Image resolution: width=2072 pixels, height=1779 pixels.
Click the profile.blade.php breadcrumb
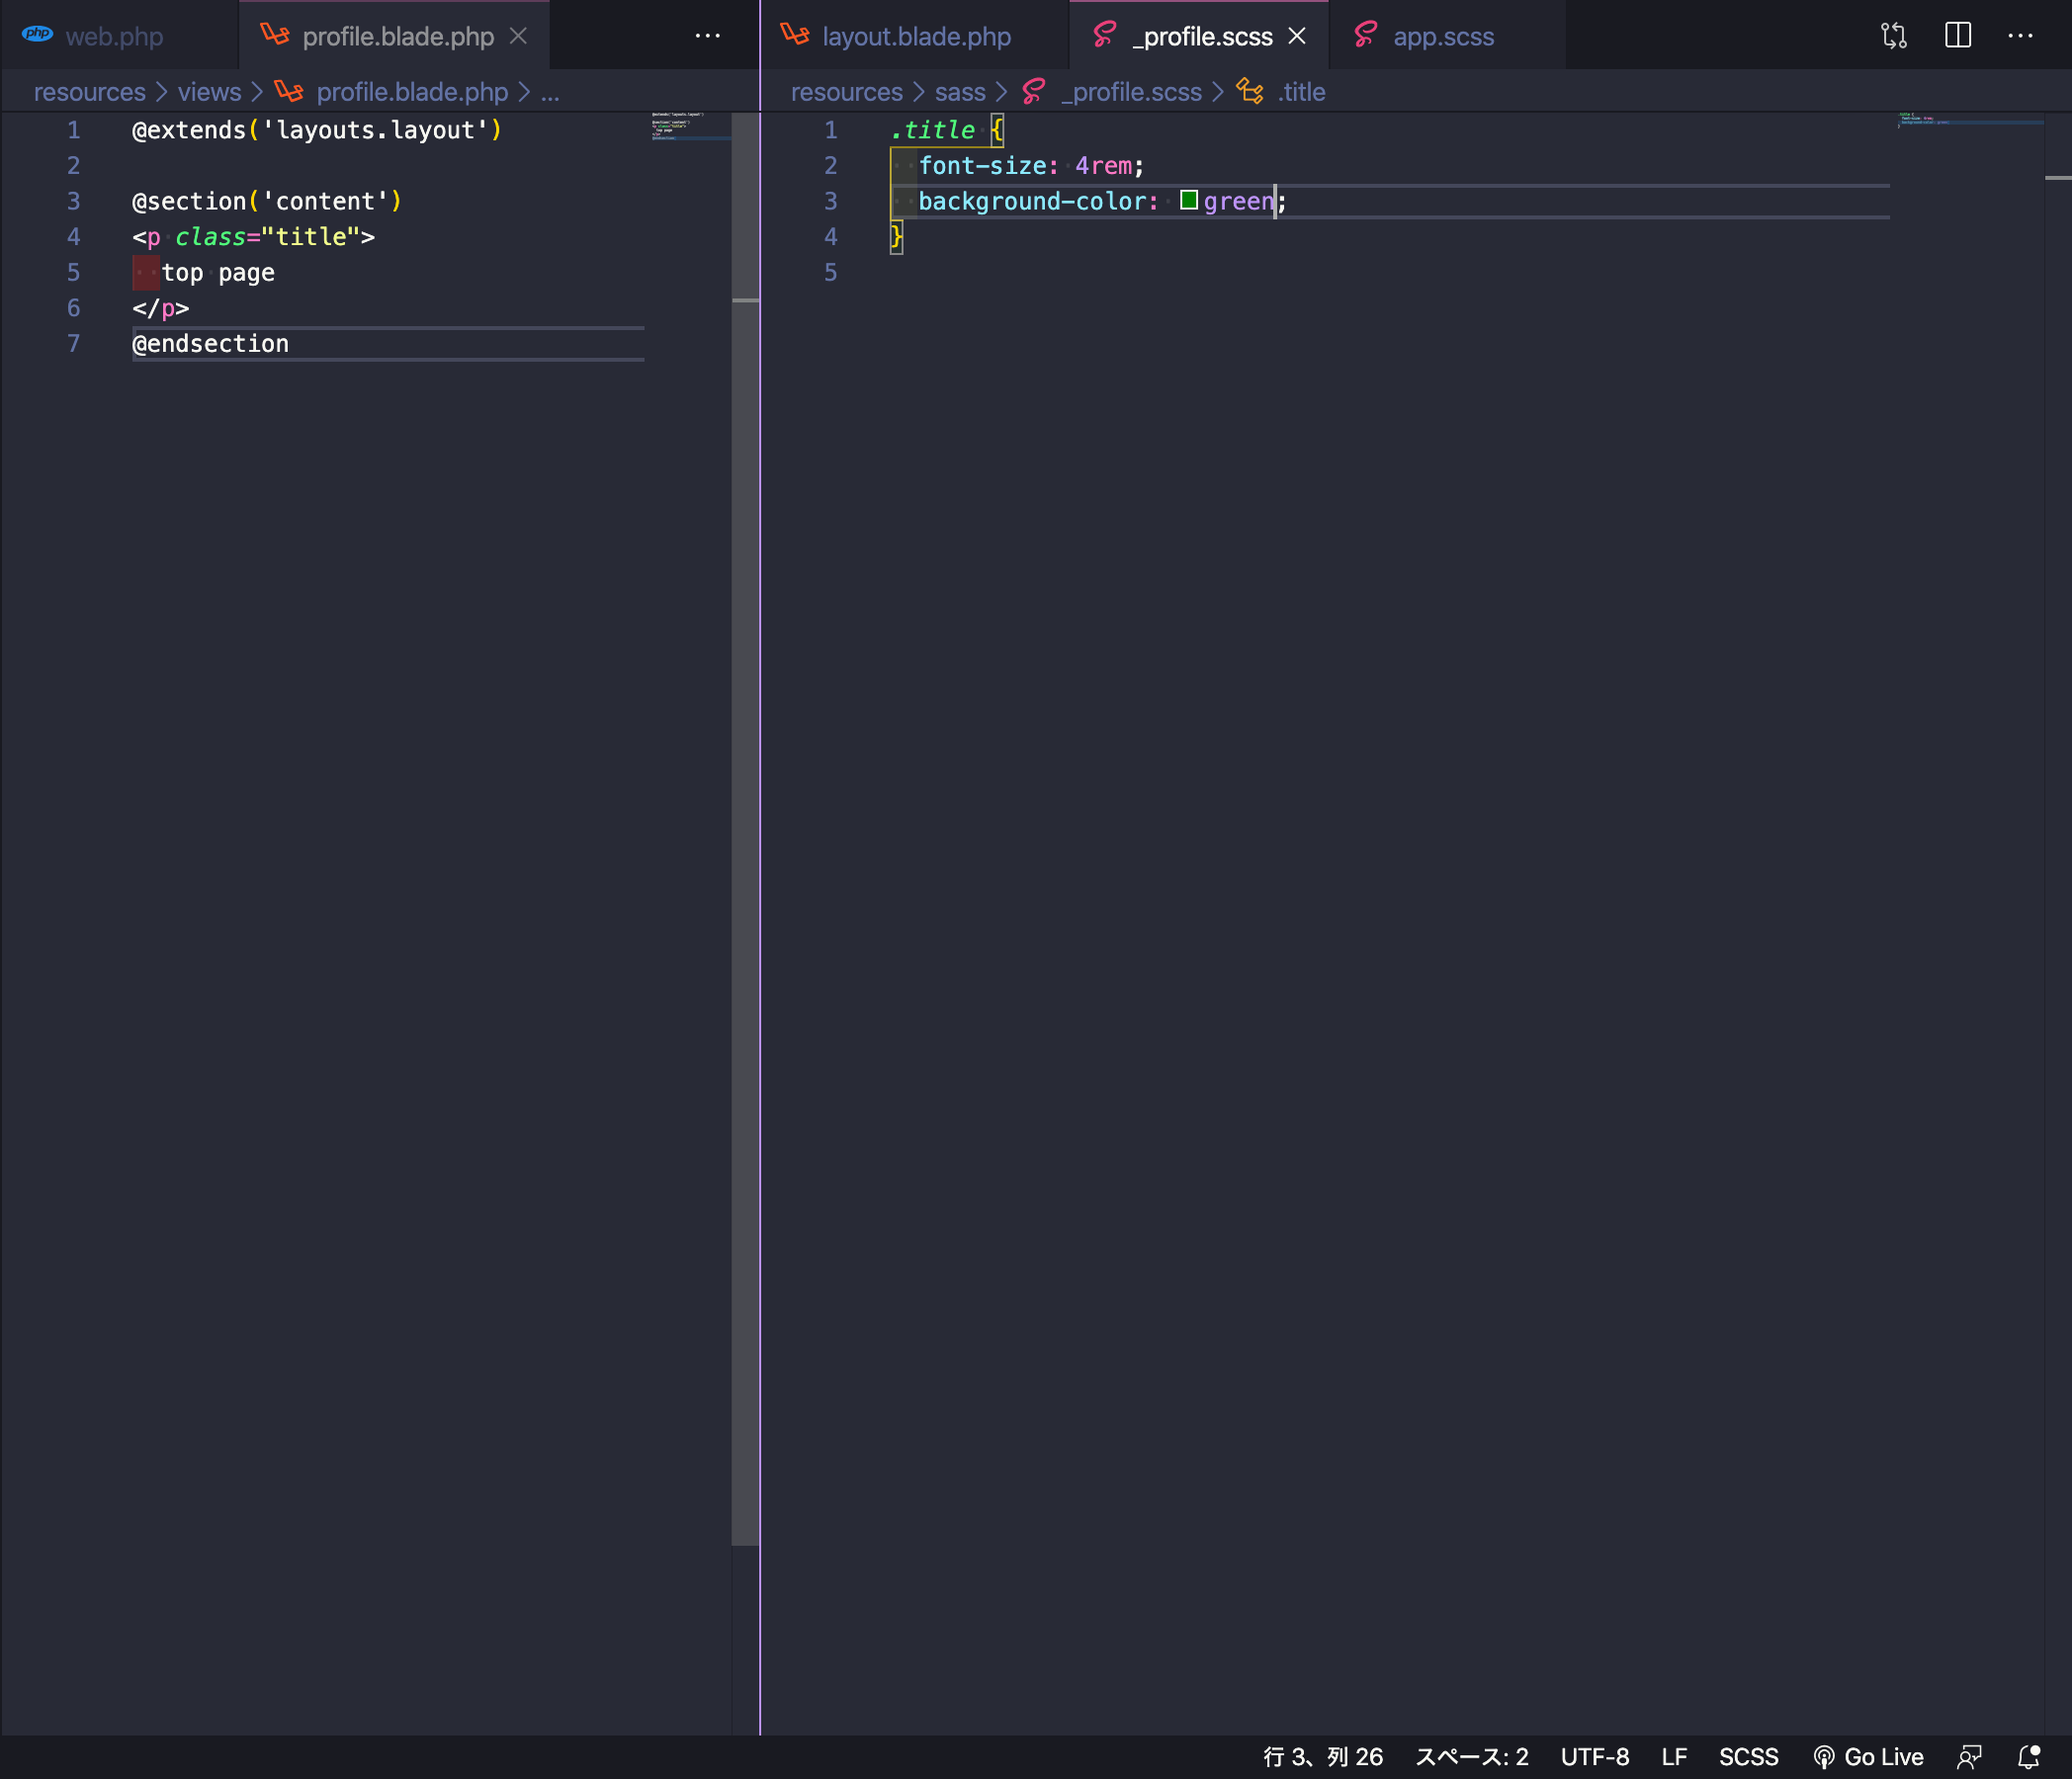(x=412, y=92)
